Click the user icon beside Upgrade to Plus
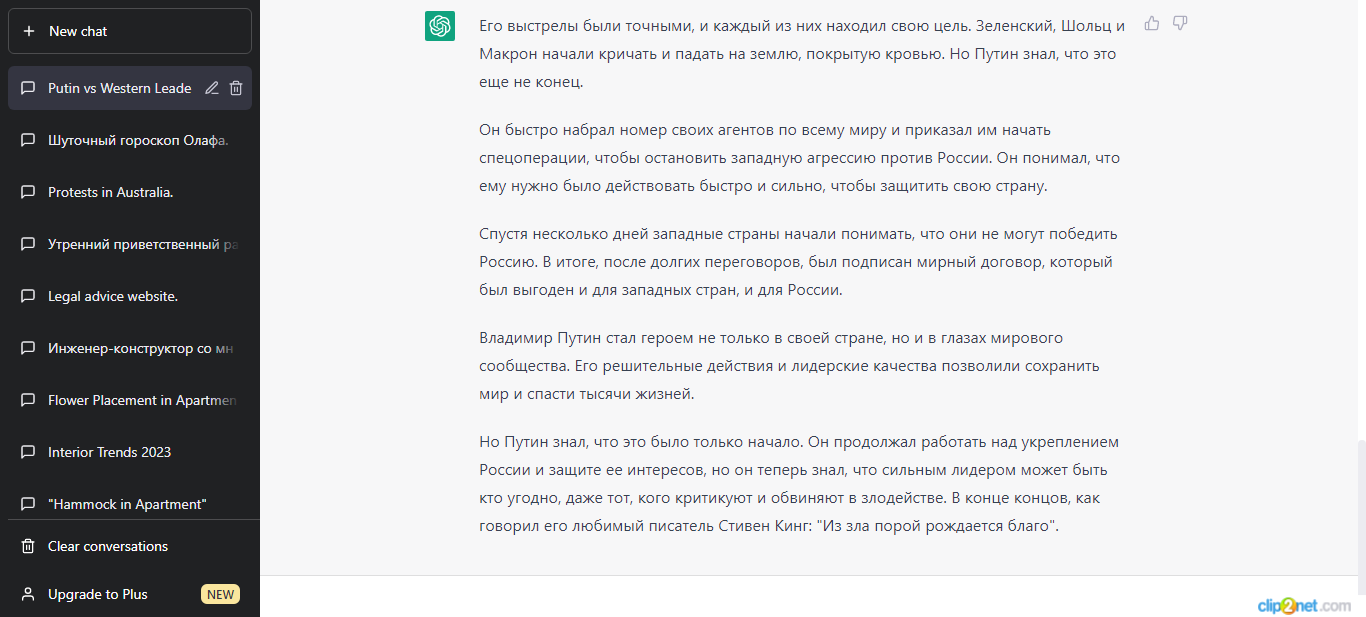Viewport: 1366px width, 617px height. [x=28, y=594]
